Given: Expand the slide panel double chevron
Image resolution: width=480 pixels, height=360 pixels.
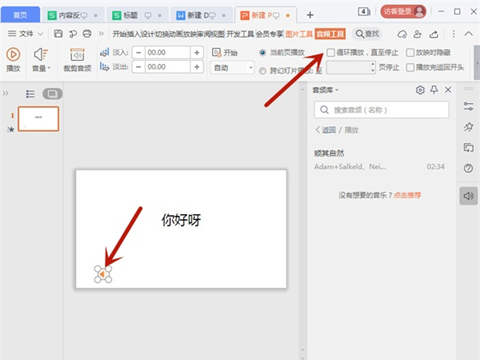Looking at the screenshot, I should click(x=5, y=94).
